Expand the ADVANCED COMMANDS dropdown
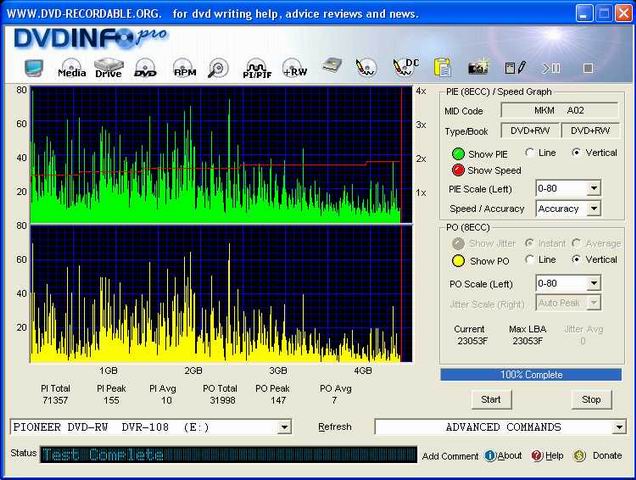The height and width of the screenshot is (480, 636). coord(619,427)
